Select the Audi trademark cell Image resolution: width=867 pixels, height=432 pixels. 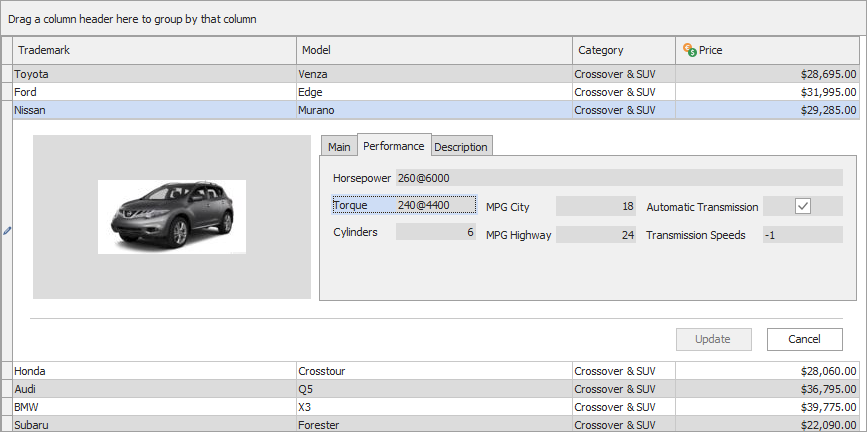point(154,389)
